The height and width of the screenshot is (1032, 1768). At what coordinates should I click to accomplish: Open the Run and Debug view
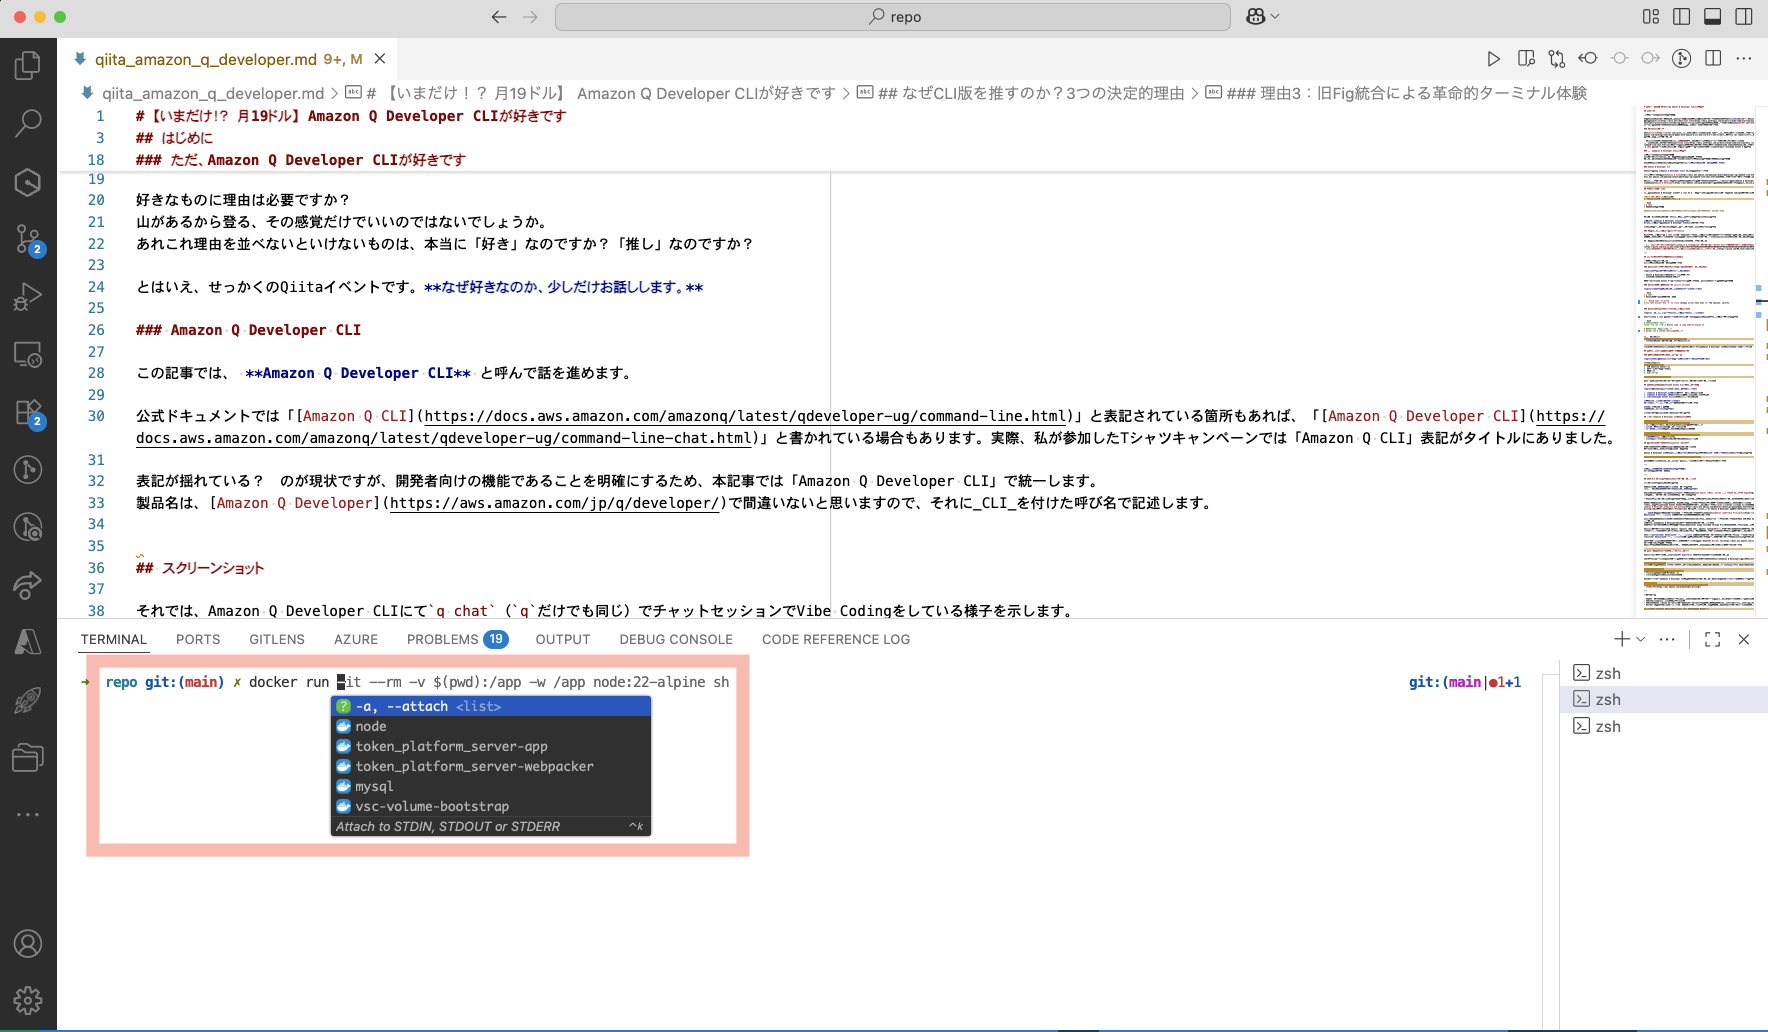tap(28, 296)
